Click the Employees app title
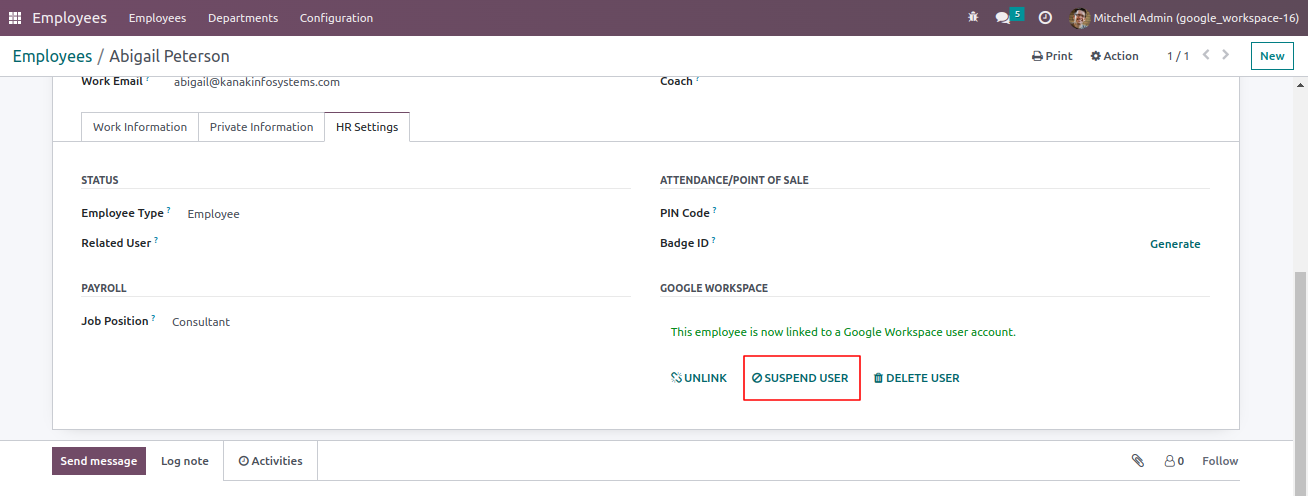1308x496 pixels. (69, 18)
